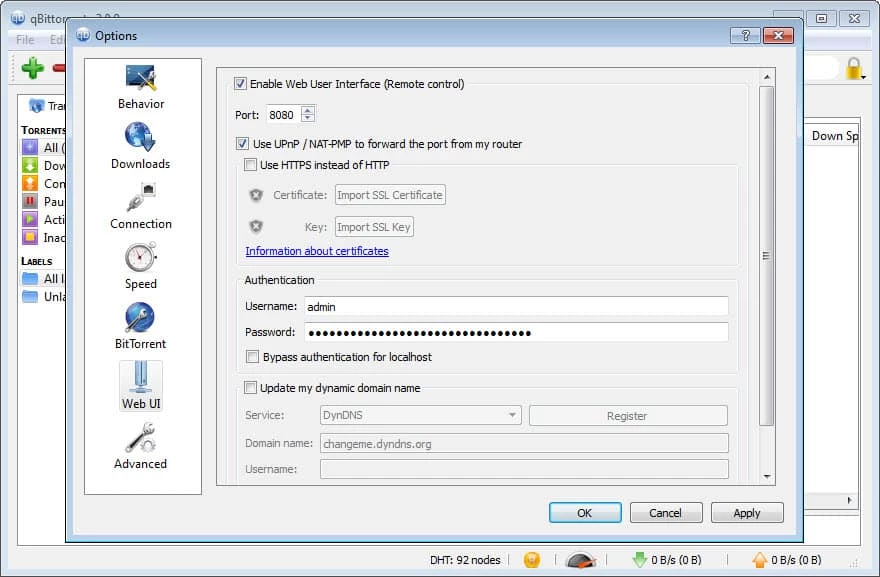The width and height of the screenshot is (880, 577).
Task: Open the Connection settings page
Action: coord(141,206)
